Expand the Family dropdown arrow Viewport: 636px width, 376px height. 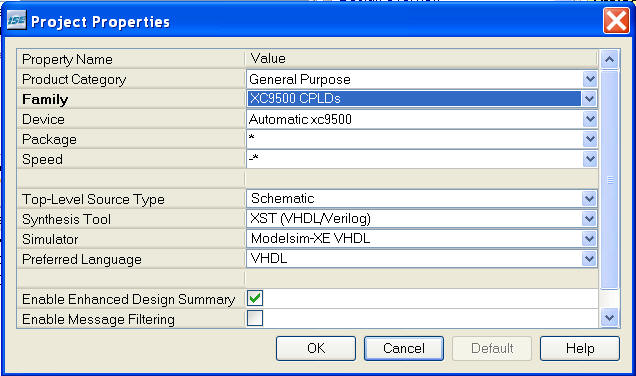tap(589, 99)
